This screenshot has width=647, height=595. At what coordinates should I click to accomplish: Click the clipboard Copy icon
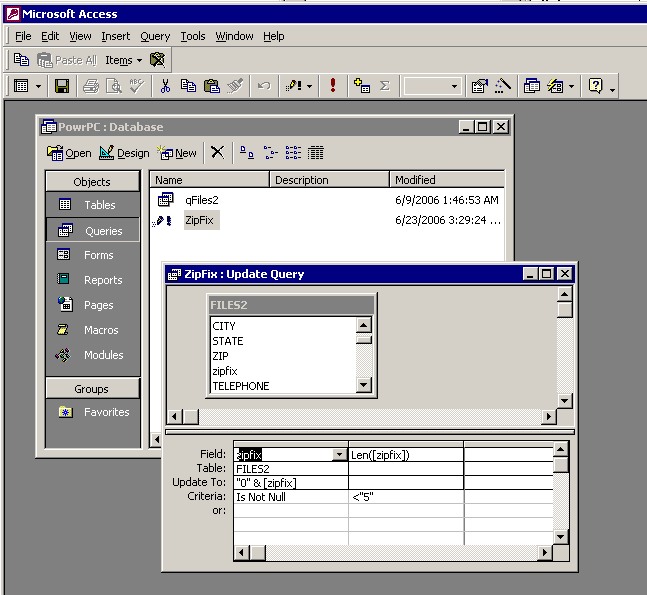click(x=21, y=60)
